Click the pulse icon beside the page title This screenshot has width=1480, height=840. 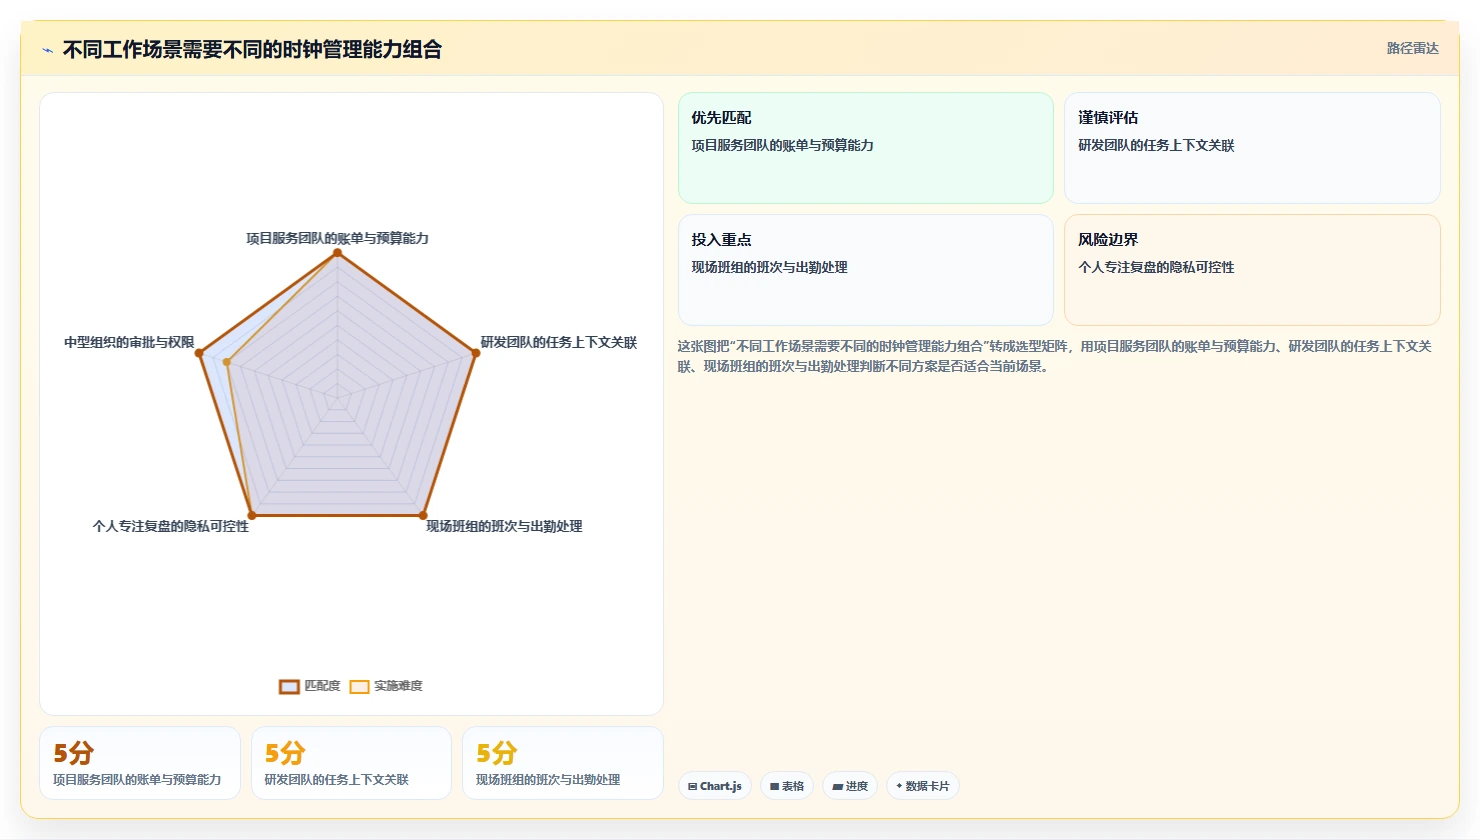(47, 50)
